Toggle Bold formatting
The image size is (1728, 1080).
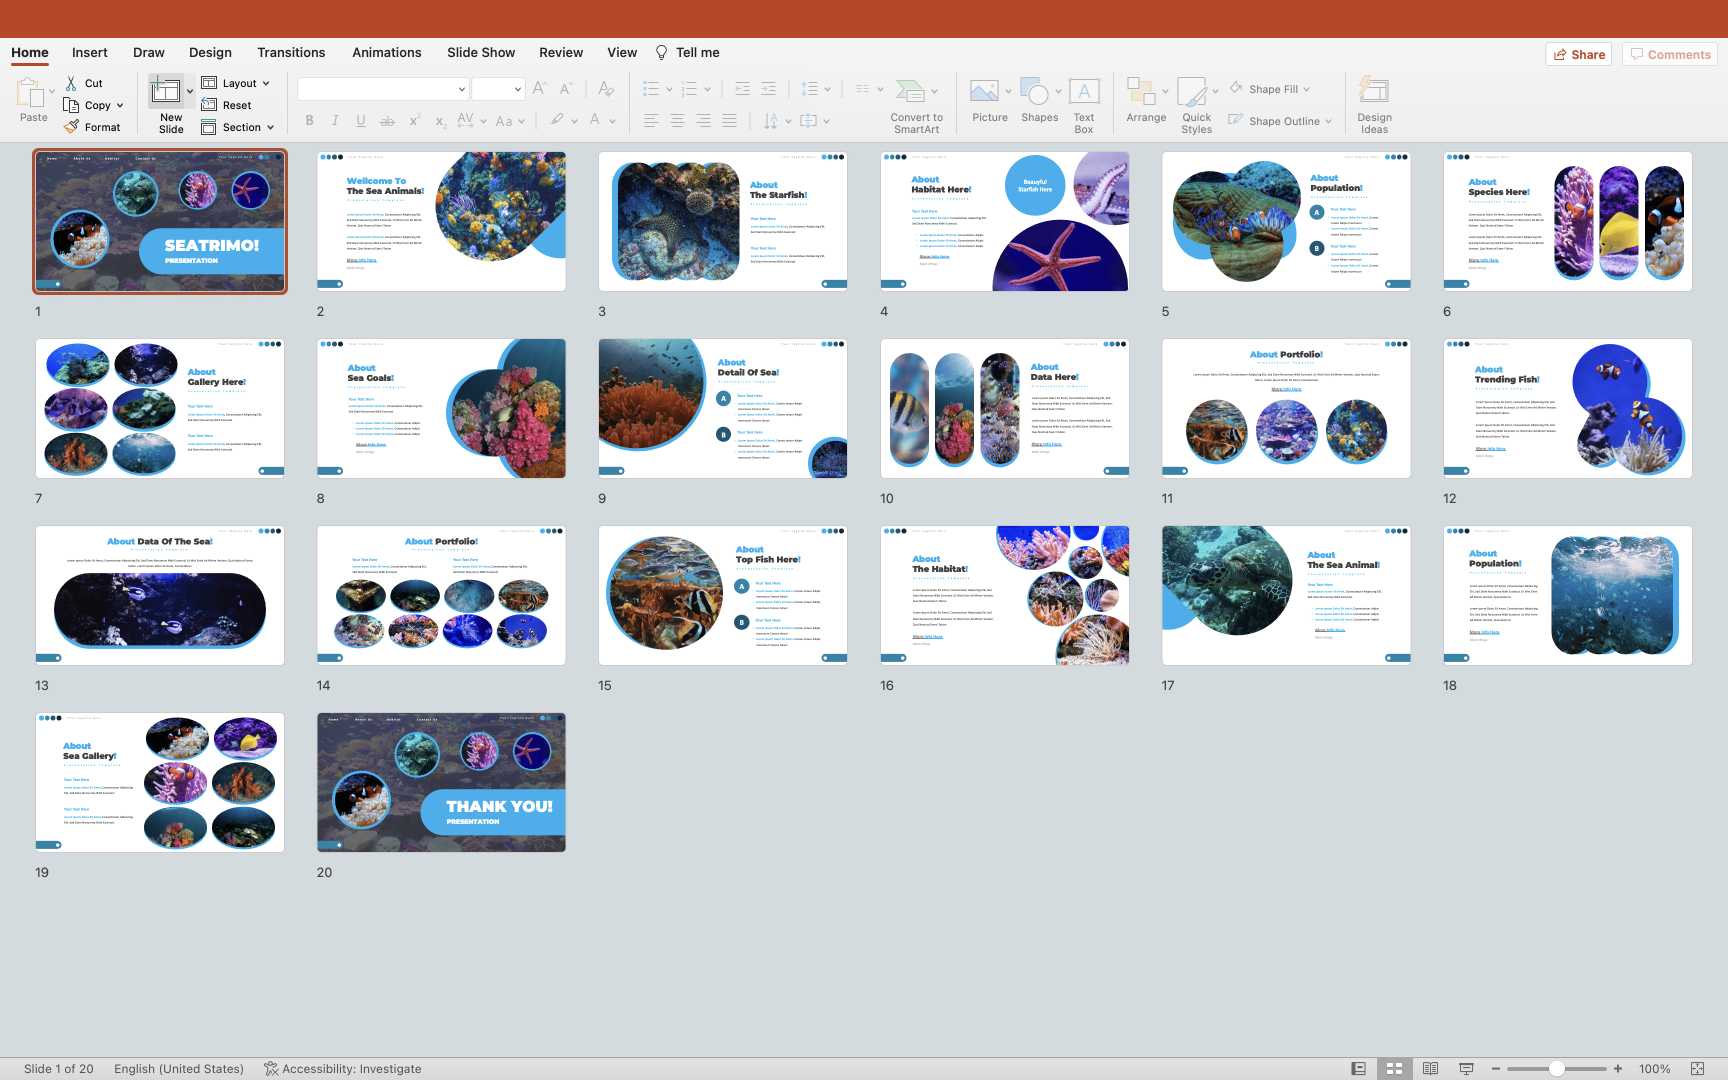point(309,121)
